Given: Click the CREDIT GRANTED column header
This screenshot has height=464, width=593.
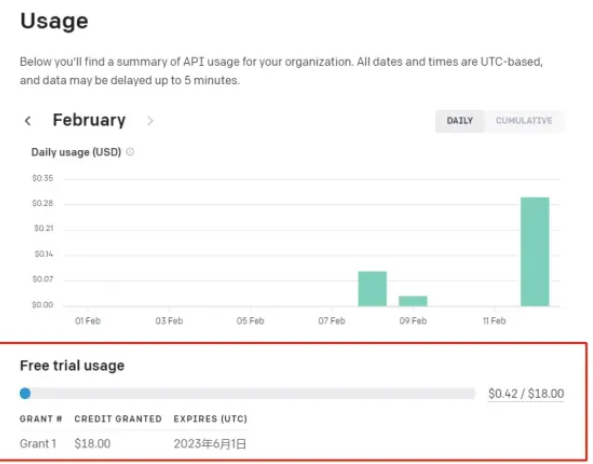Looking at the screenshot, I should tap(118, 419).
